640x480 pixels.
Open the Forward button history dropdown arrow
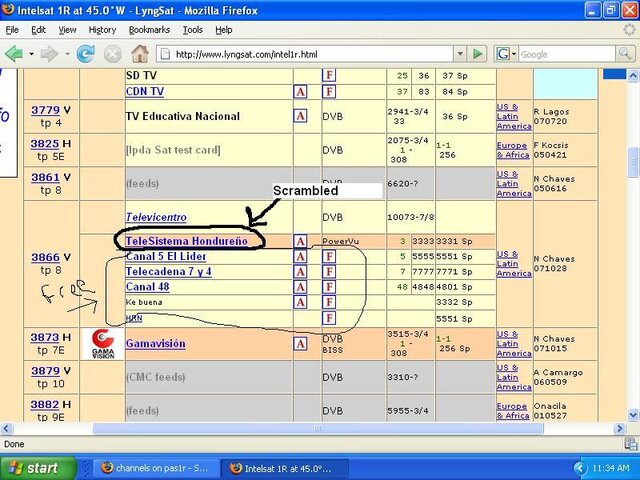(67, 54)
